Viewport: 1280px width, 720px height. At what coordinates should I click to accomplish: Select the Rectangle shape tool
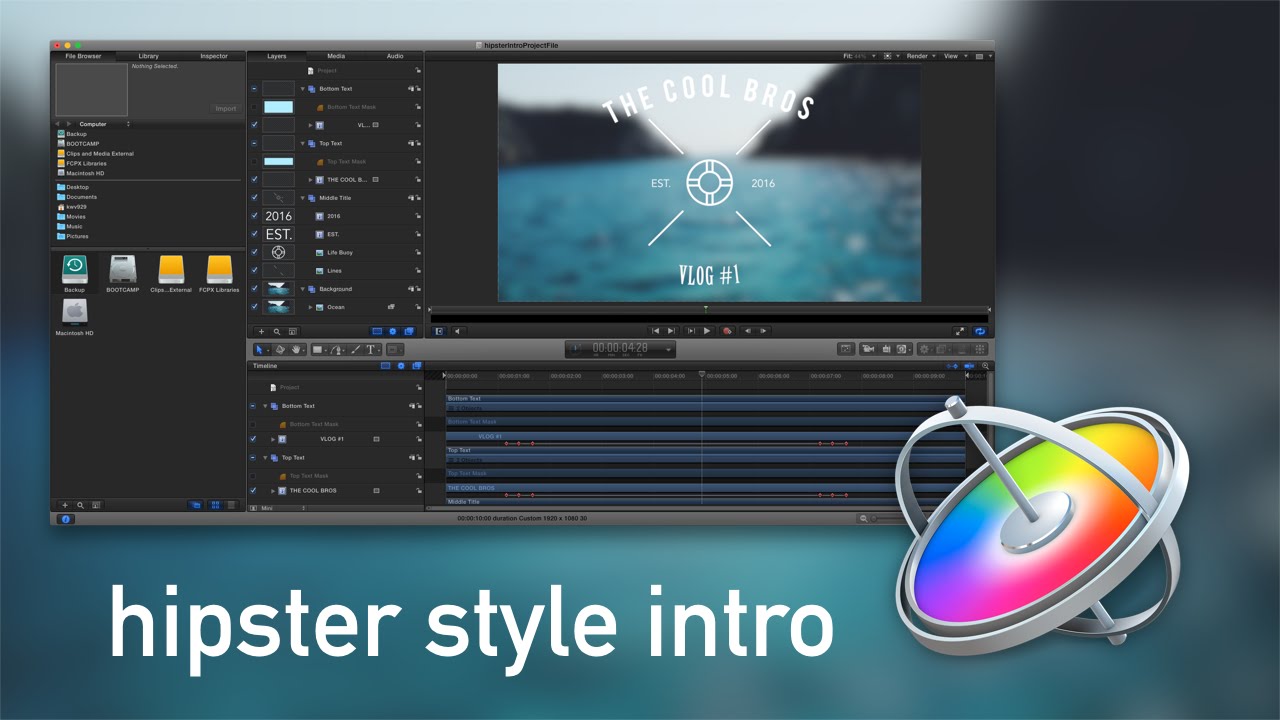pos(317,349)
